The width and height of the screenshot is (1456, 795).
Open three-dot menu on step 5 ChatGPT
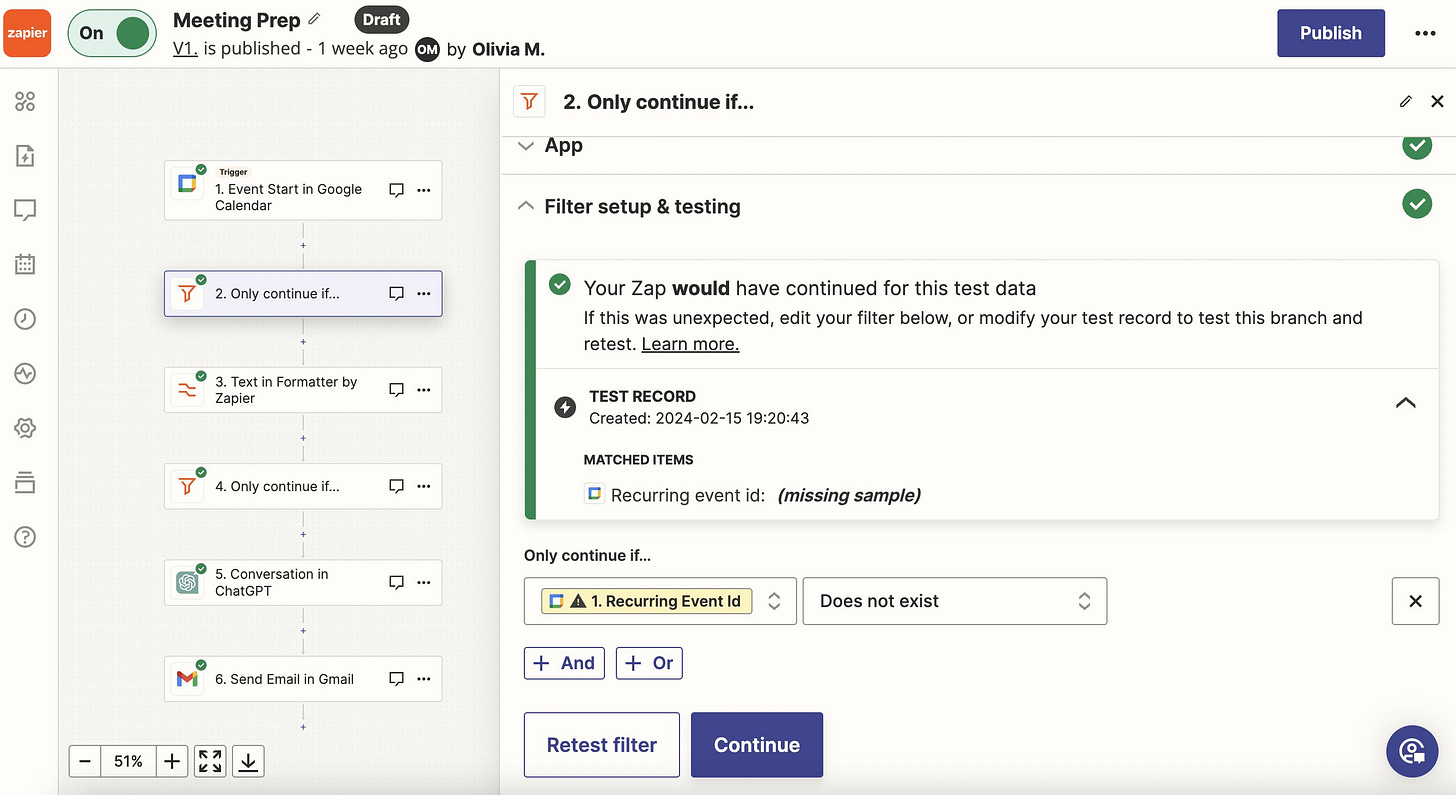pos(424,582)
